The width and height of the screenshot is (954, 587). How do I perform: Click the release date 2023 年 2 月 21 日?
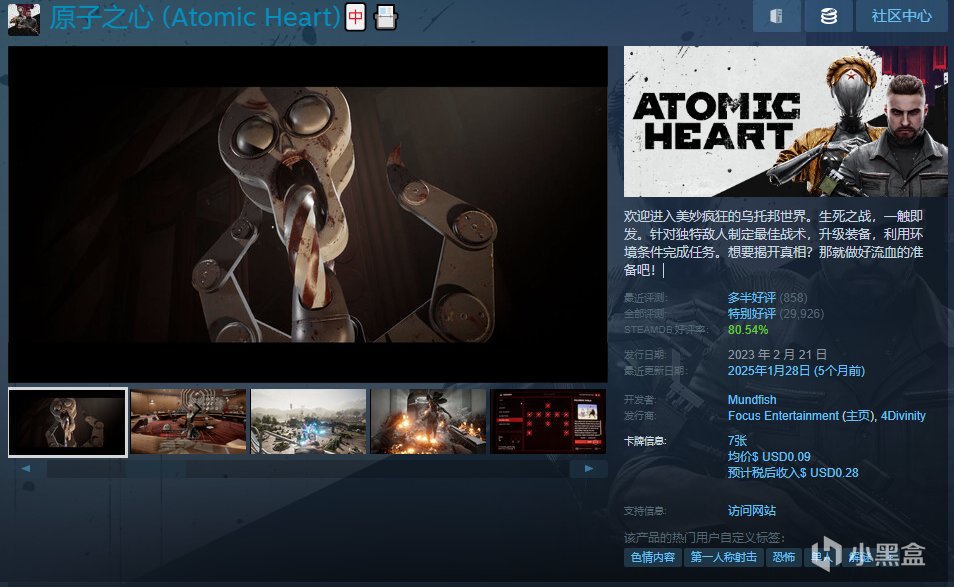pos(777,354)
